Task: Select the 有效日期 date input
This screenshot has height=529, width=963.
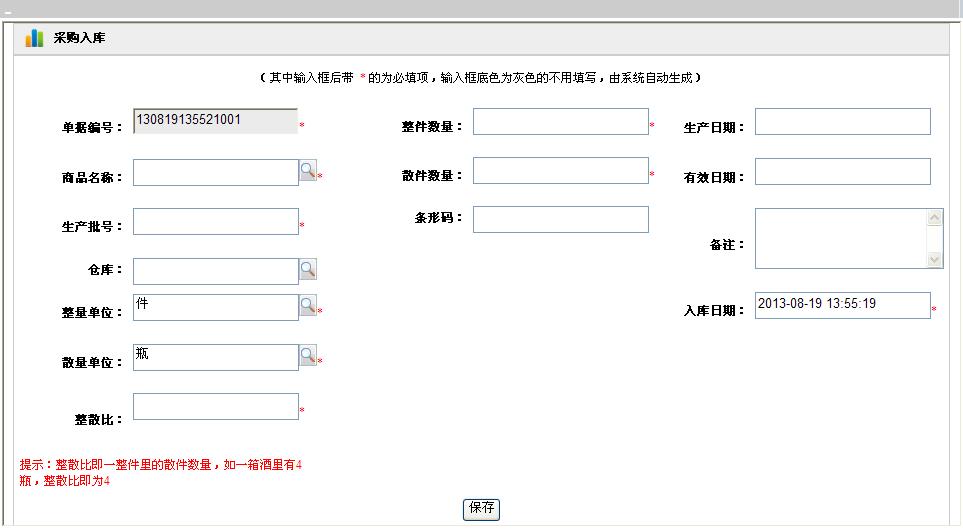Action: [842, 172]
